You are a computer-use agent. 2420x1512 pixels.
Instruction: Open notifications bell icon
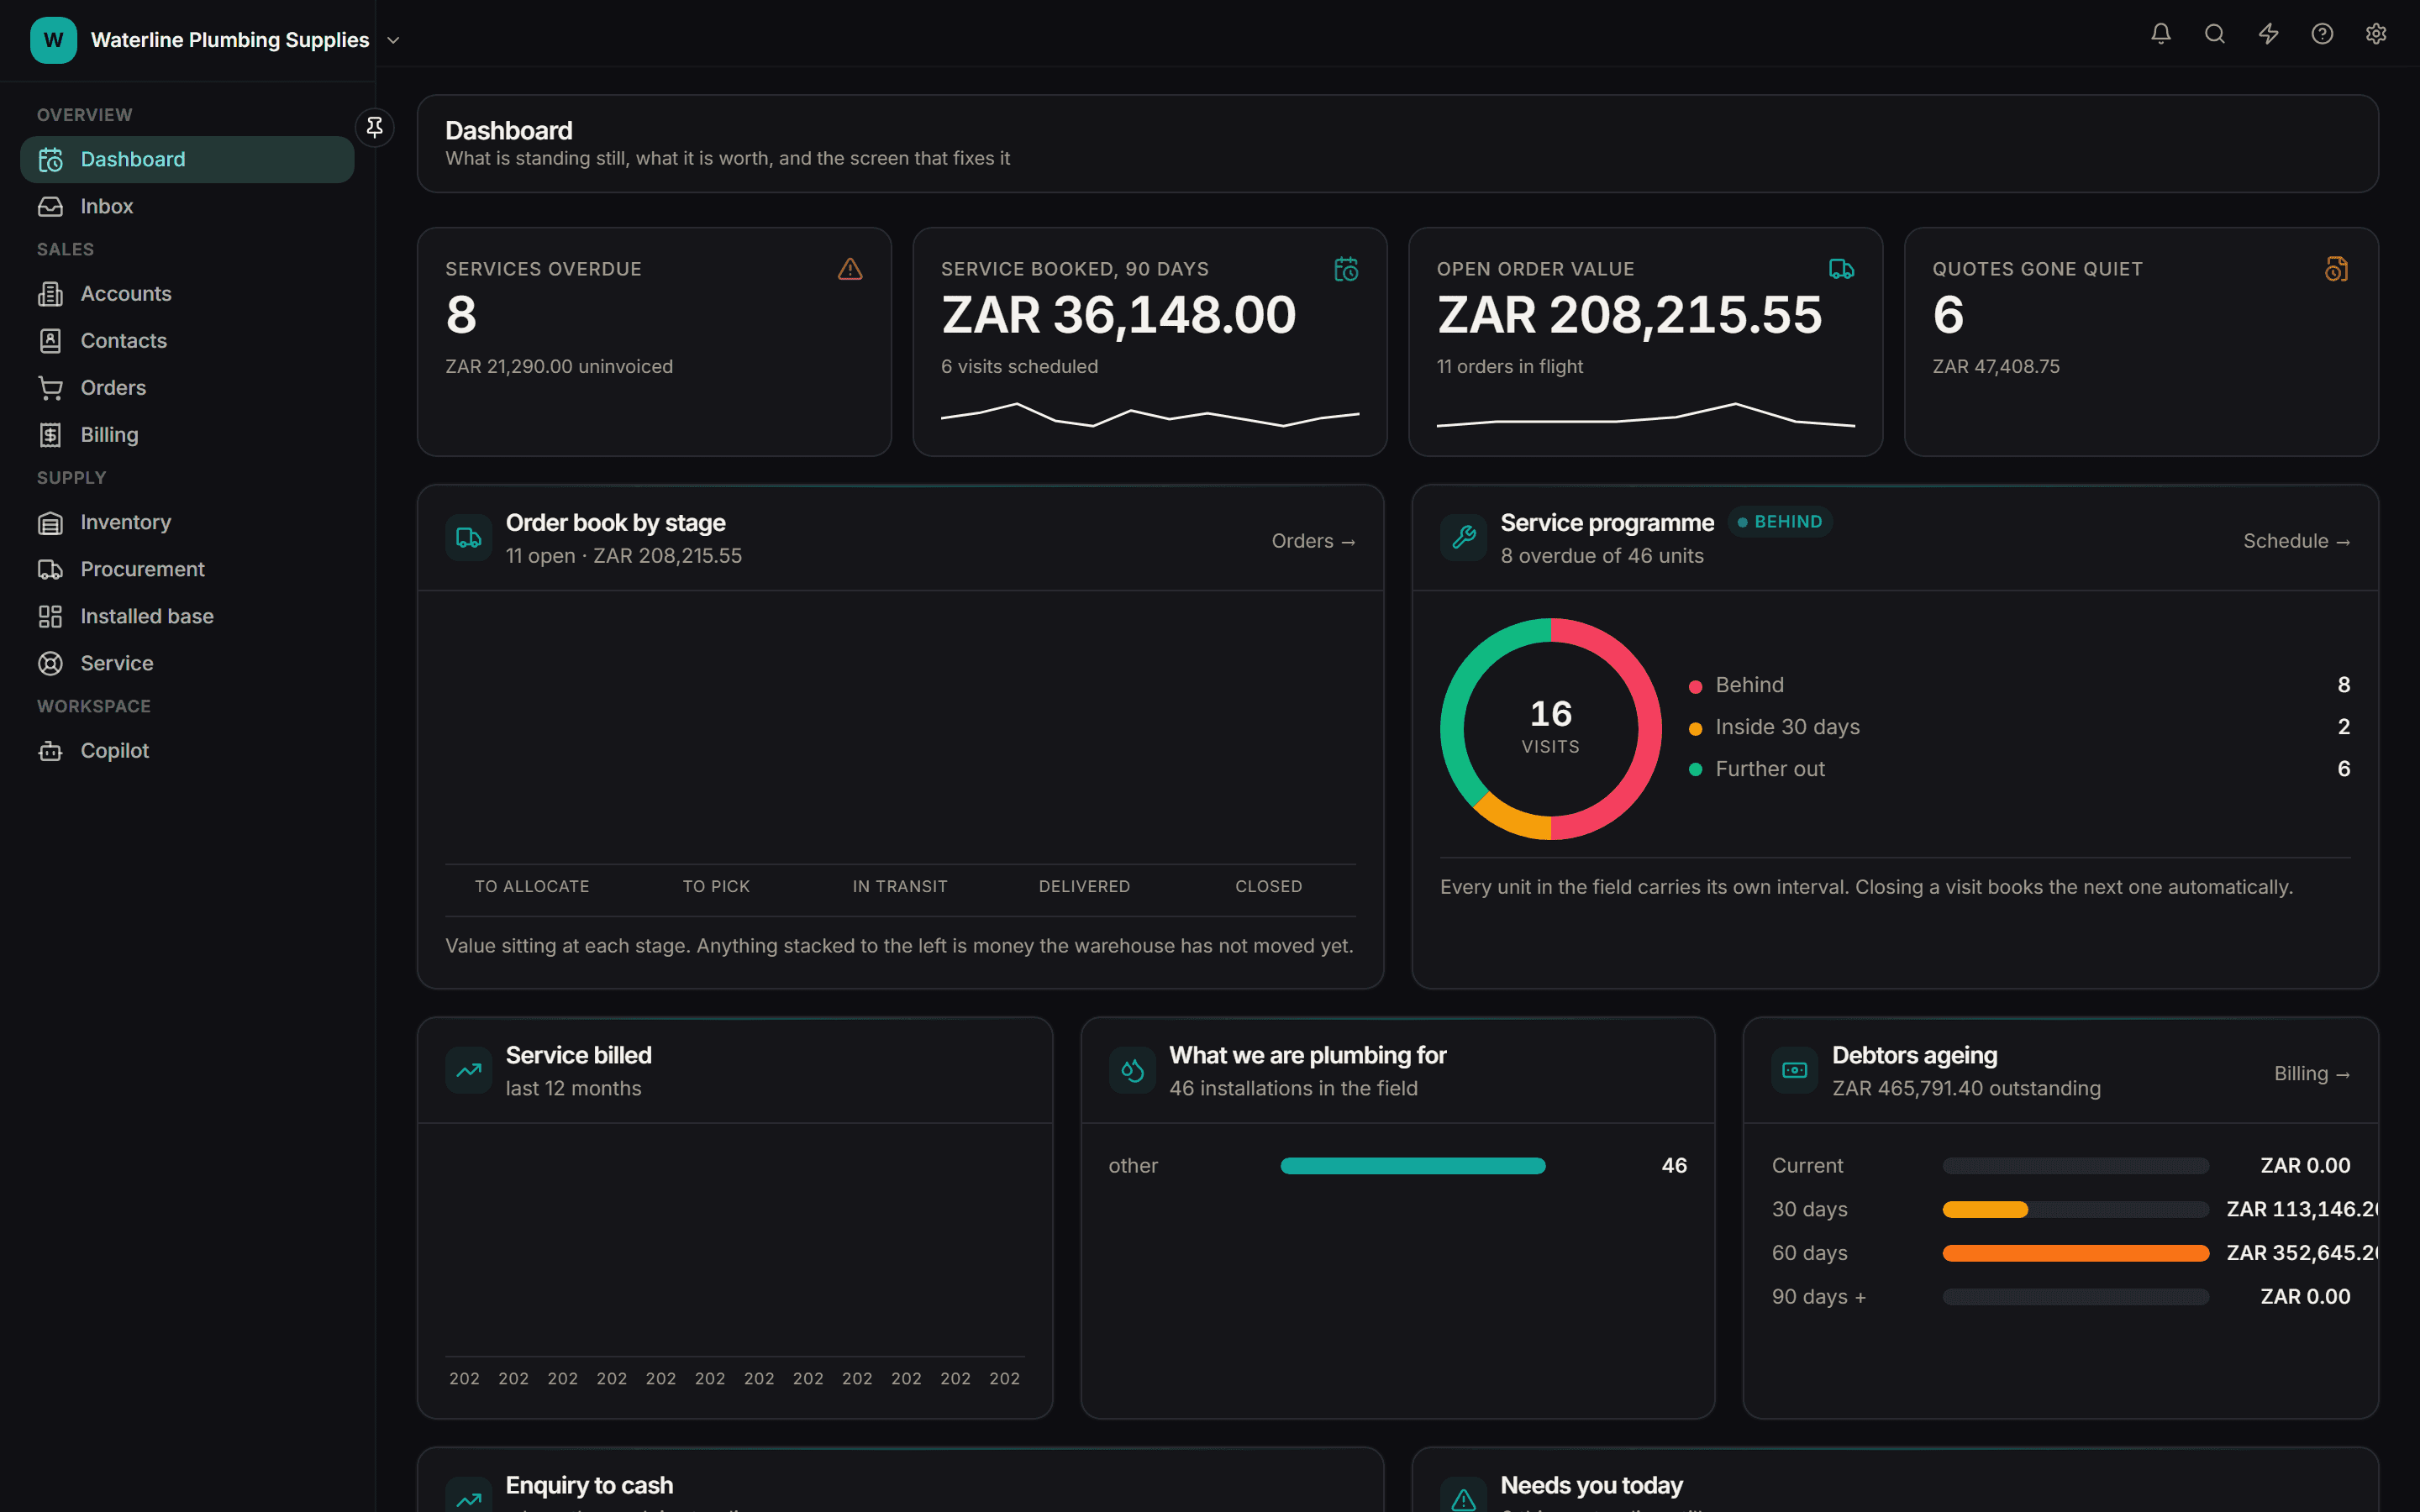point(2161,34)
